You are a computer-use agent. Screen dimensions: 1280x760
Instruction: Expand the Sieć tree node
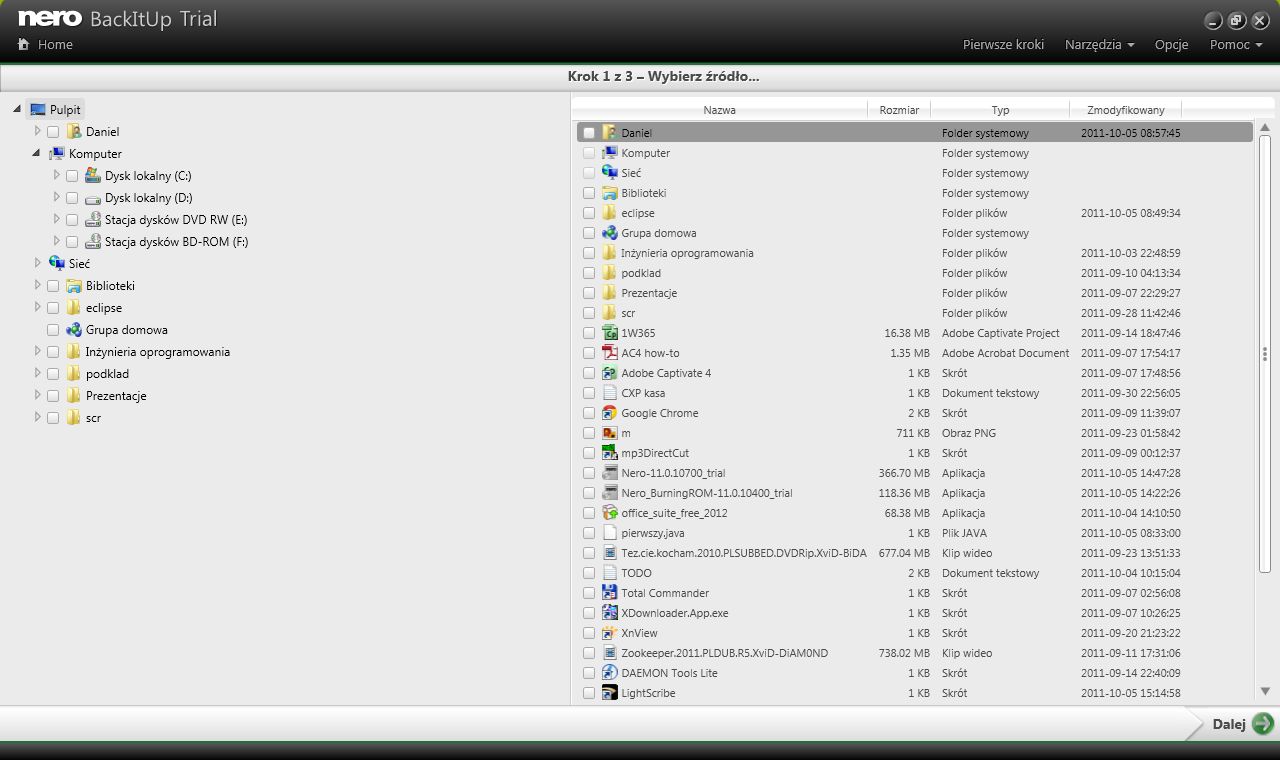point(37,263)
